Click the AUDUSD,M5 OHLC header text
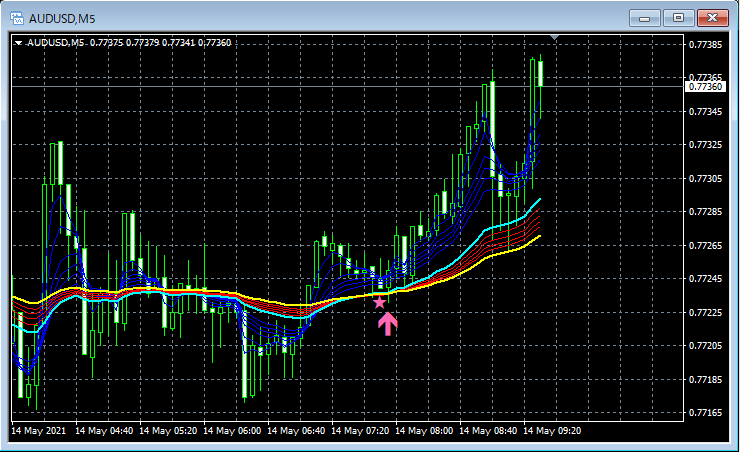Screen dimensions: 741x452 coord(129,43)
